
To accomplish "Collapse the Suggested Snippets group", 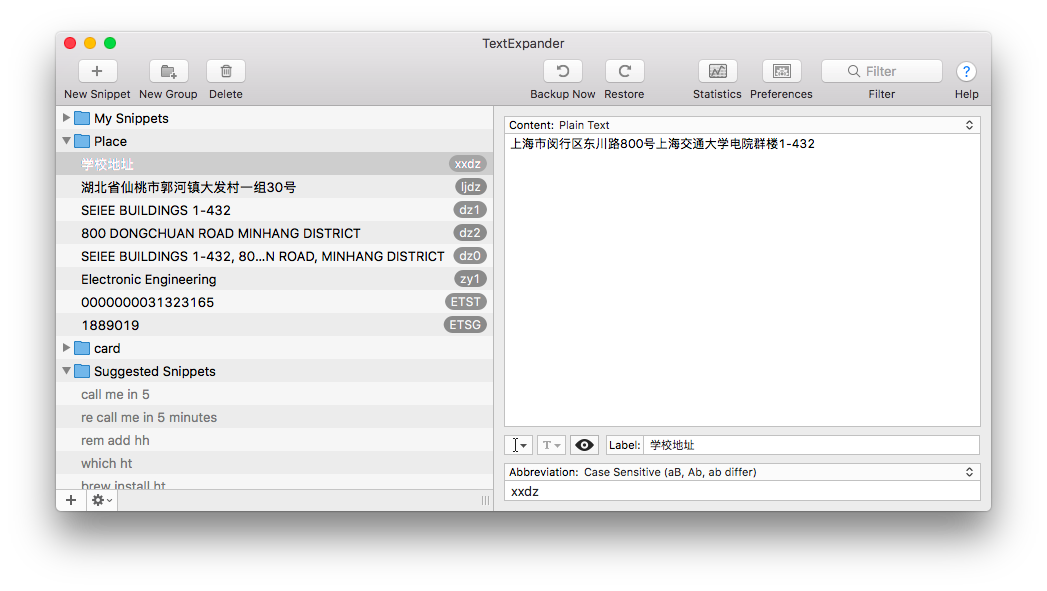I will point(66,371).
